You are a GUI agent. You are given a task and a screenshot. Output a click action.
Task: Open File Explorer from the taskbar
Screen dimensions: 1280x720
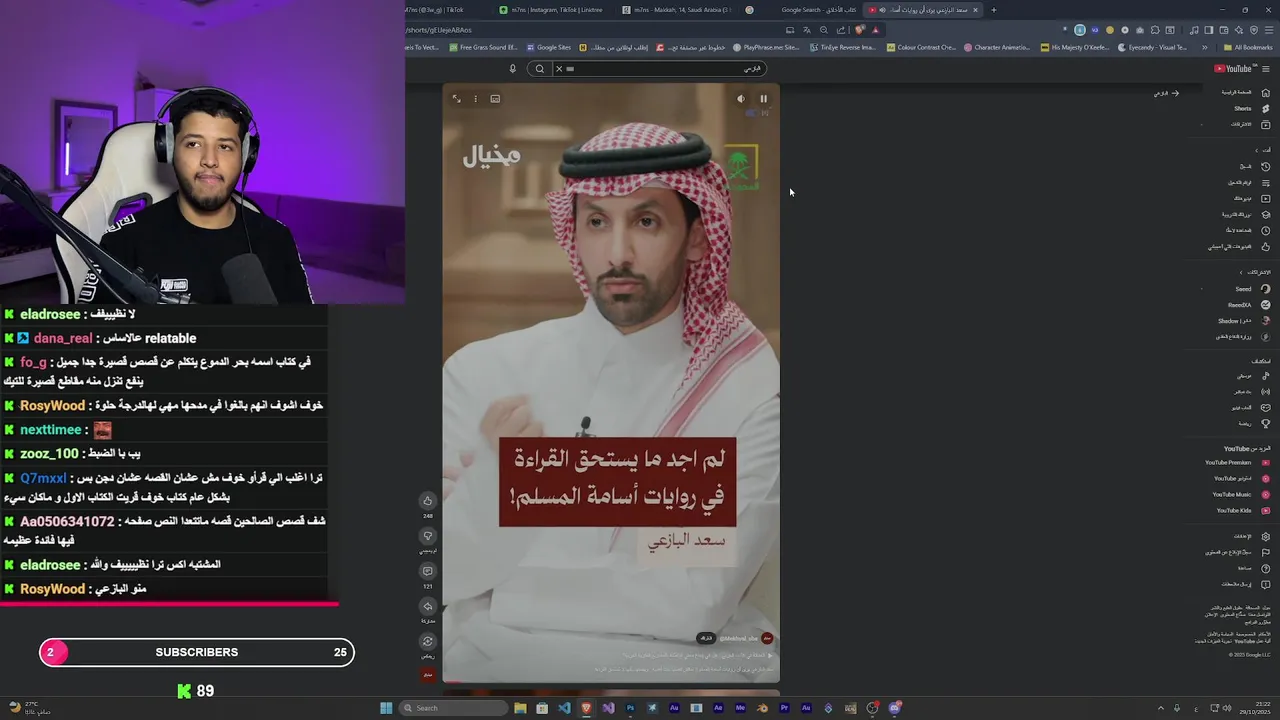click(x=520, y=708)
